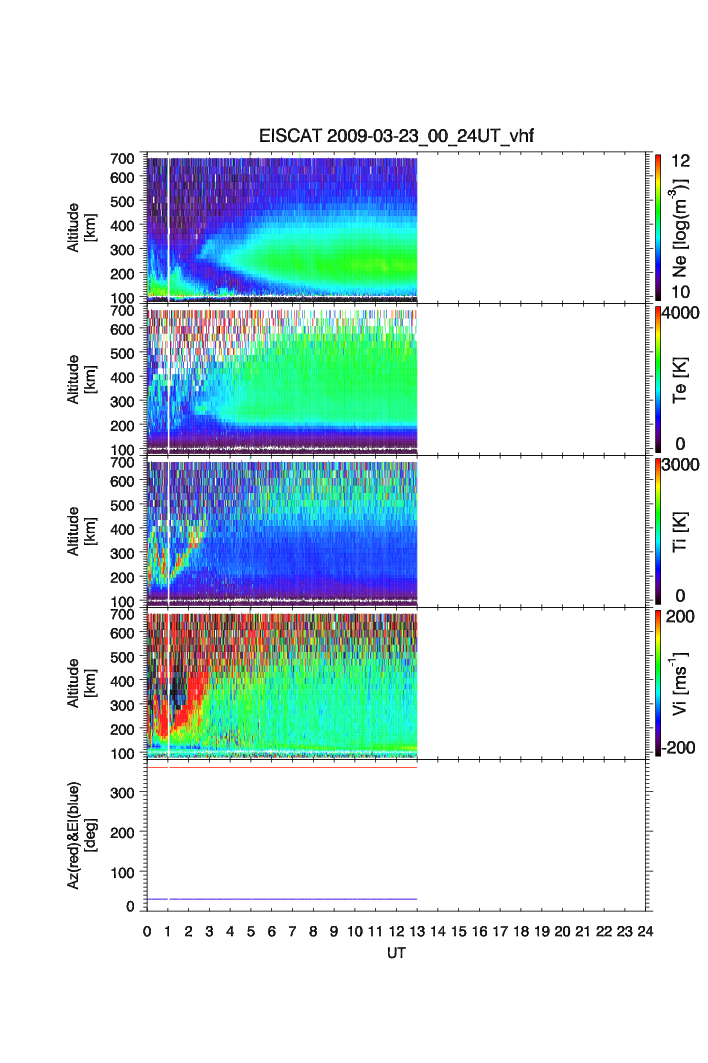Click the Vi [ms-1] color bar label
Viewport: 708px width, 1063px height.
679,683
